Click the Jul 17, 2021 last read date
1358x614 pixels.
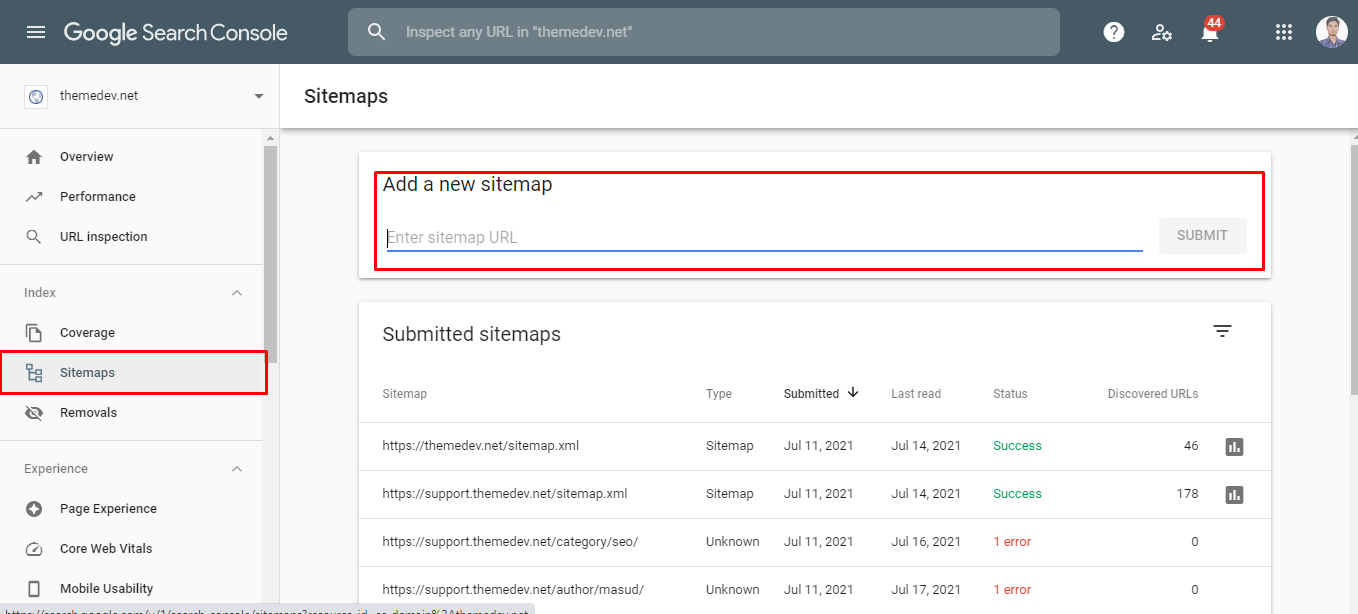tap(926, 590)
